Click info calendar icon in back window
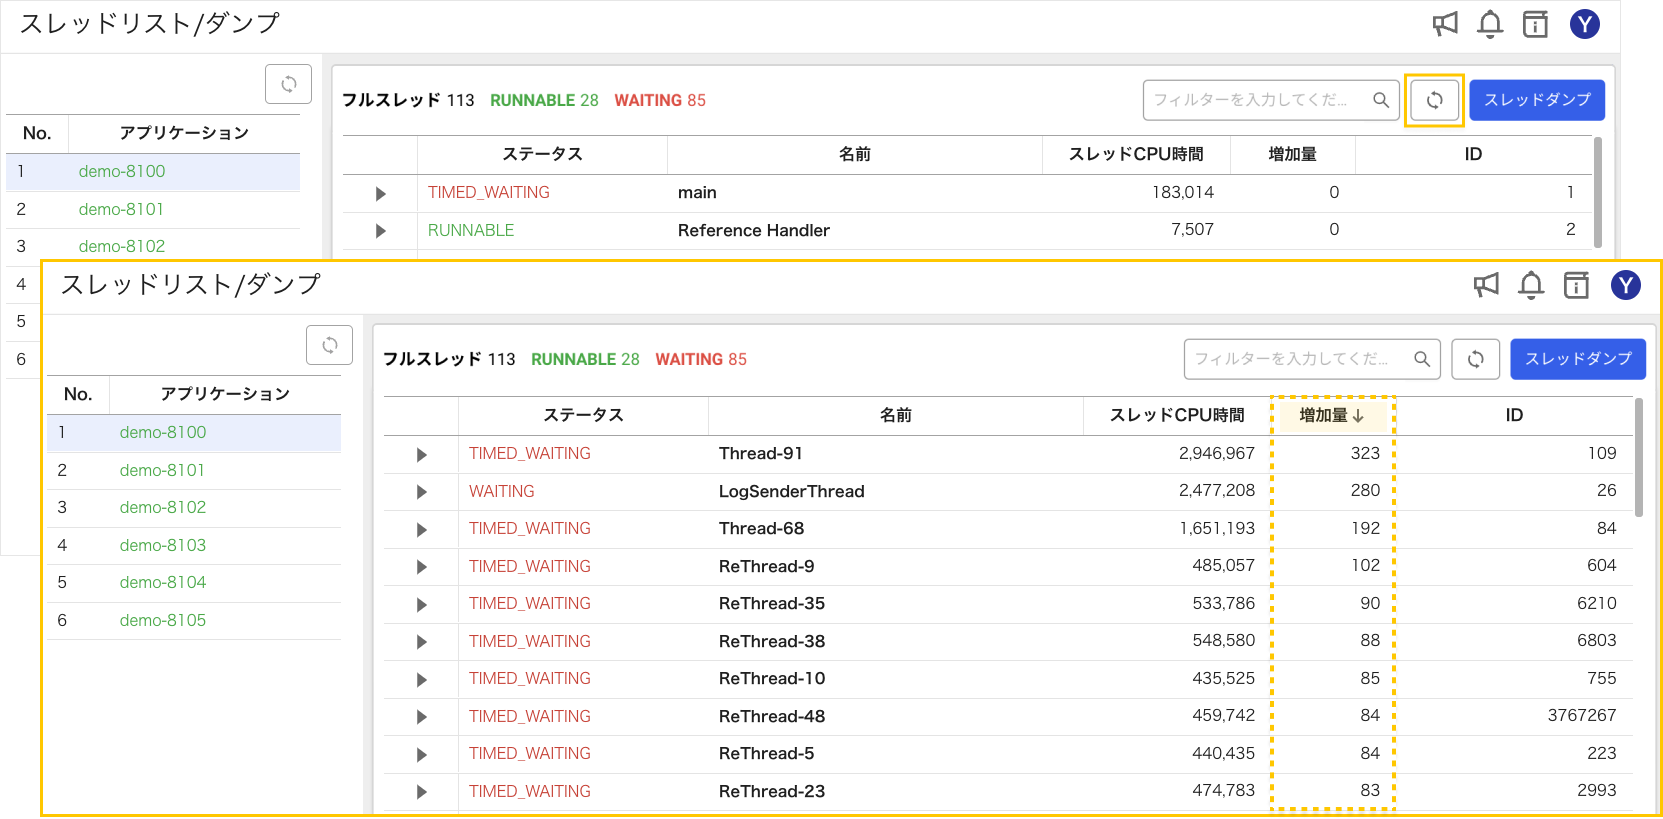This screenshot has width=1663, height=819. click(1535, 24)
